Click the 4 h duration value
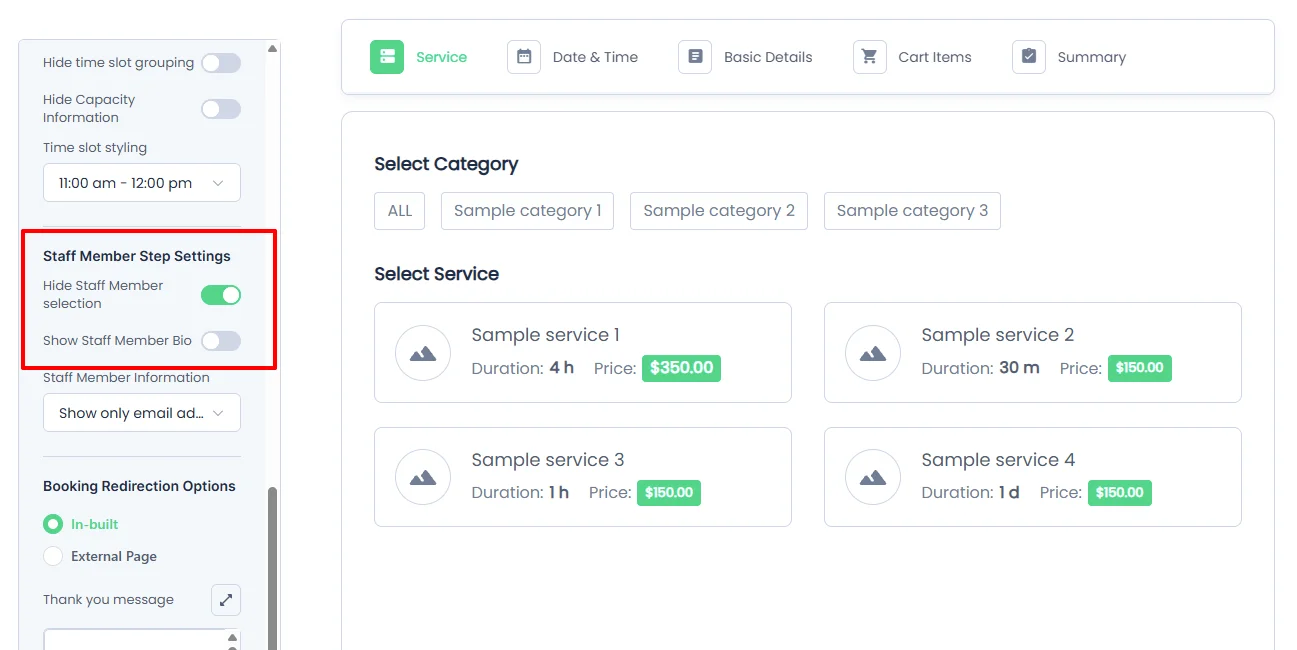The height and width of the screenshot is (650, 1297). 562,368
